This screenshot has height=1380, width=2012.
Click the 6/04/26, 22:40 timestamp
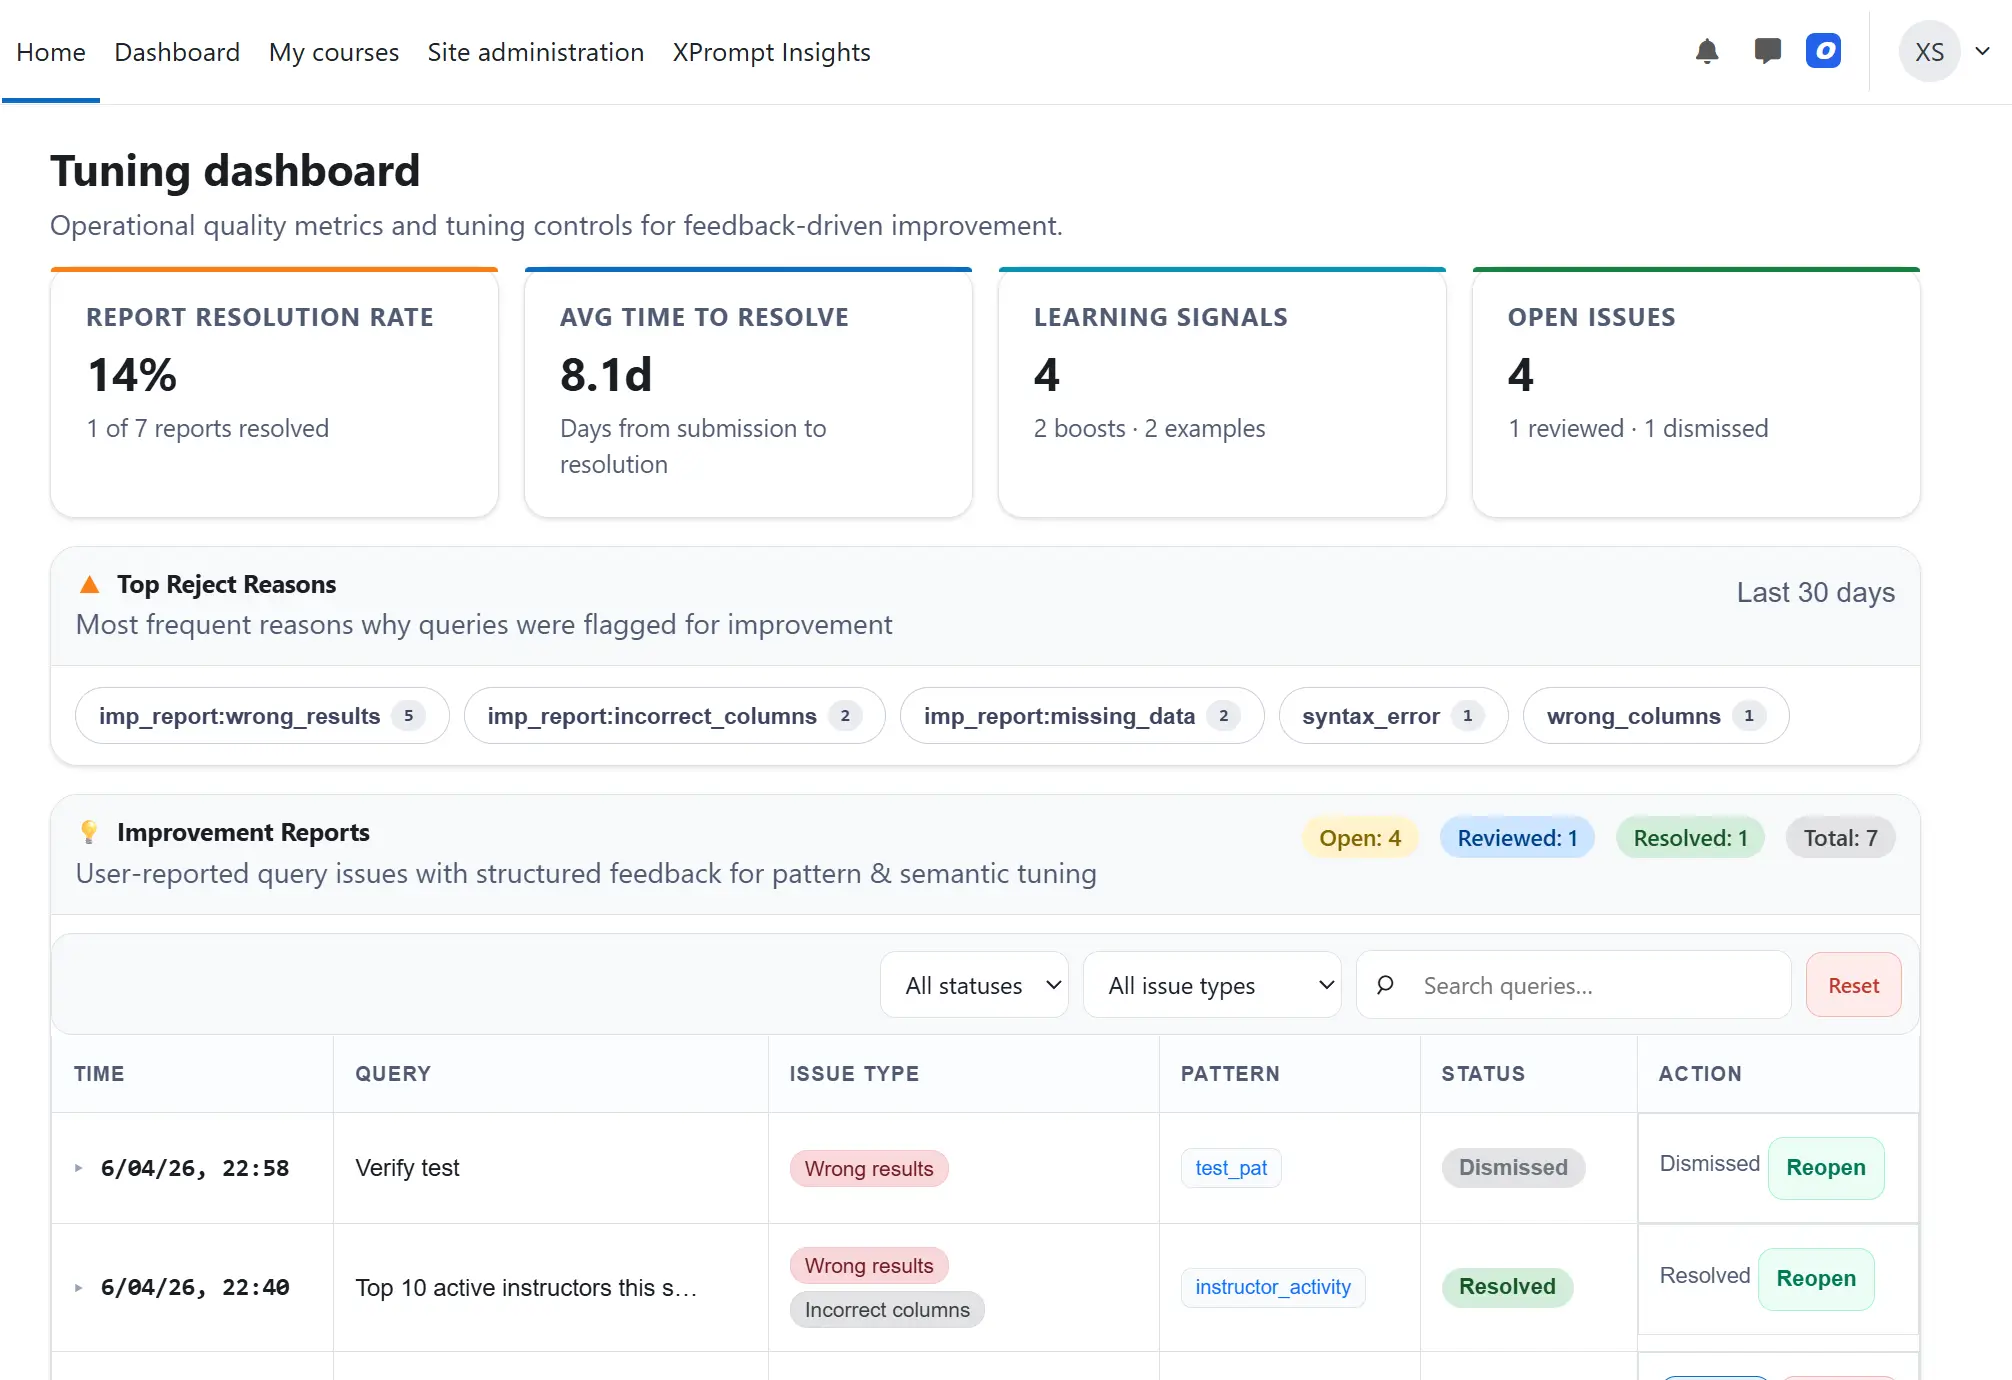coord(195,1288)
